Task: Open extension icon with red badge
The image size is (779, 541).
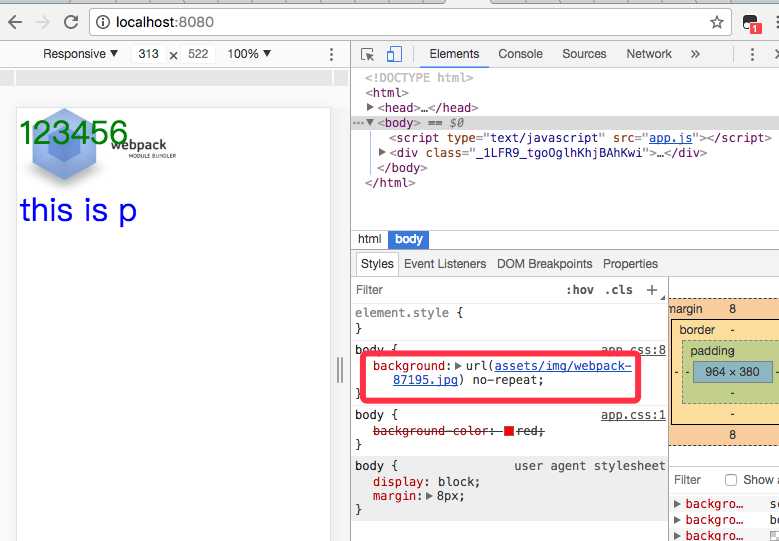Action: point(751,23)
